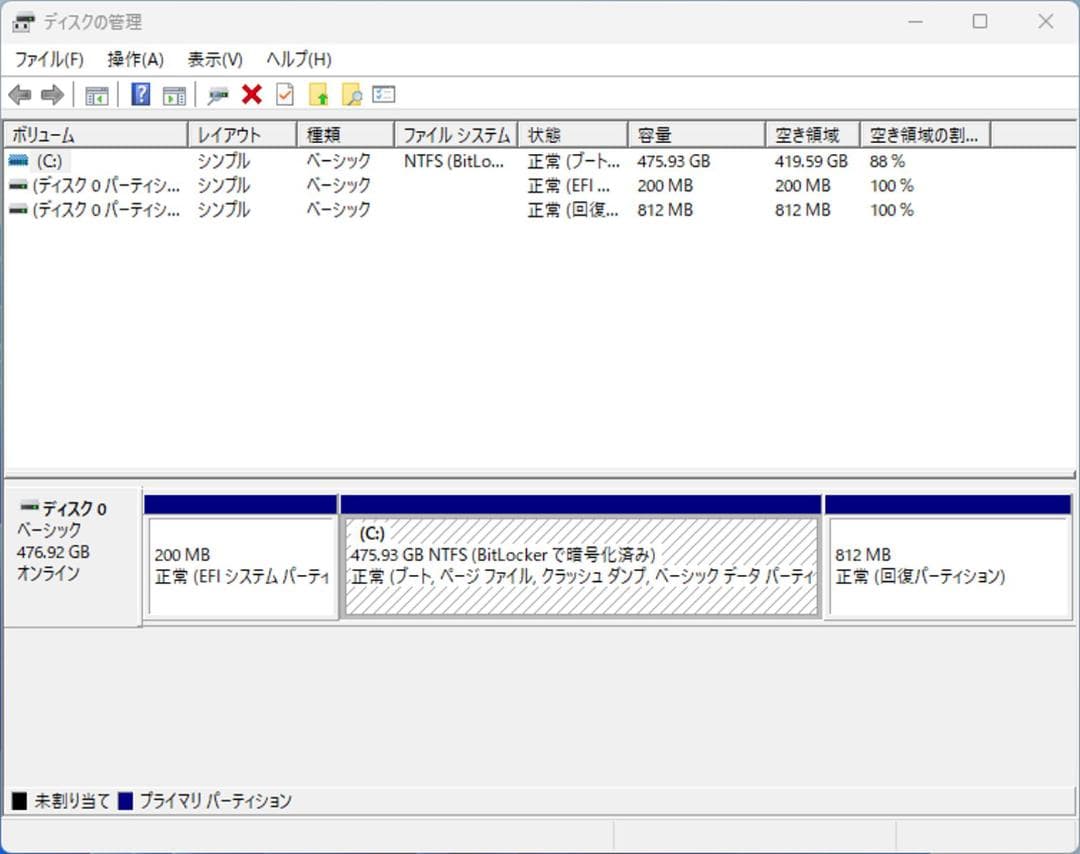This screenshot has height=854, width=1080.
Task: Click the Forward arrow toolbar icon
Action: [x=52, y=94]
